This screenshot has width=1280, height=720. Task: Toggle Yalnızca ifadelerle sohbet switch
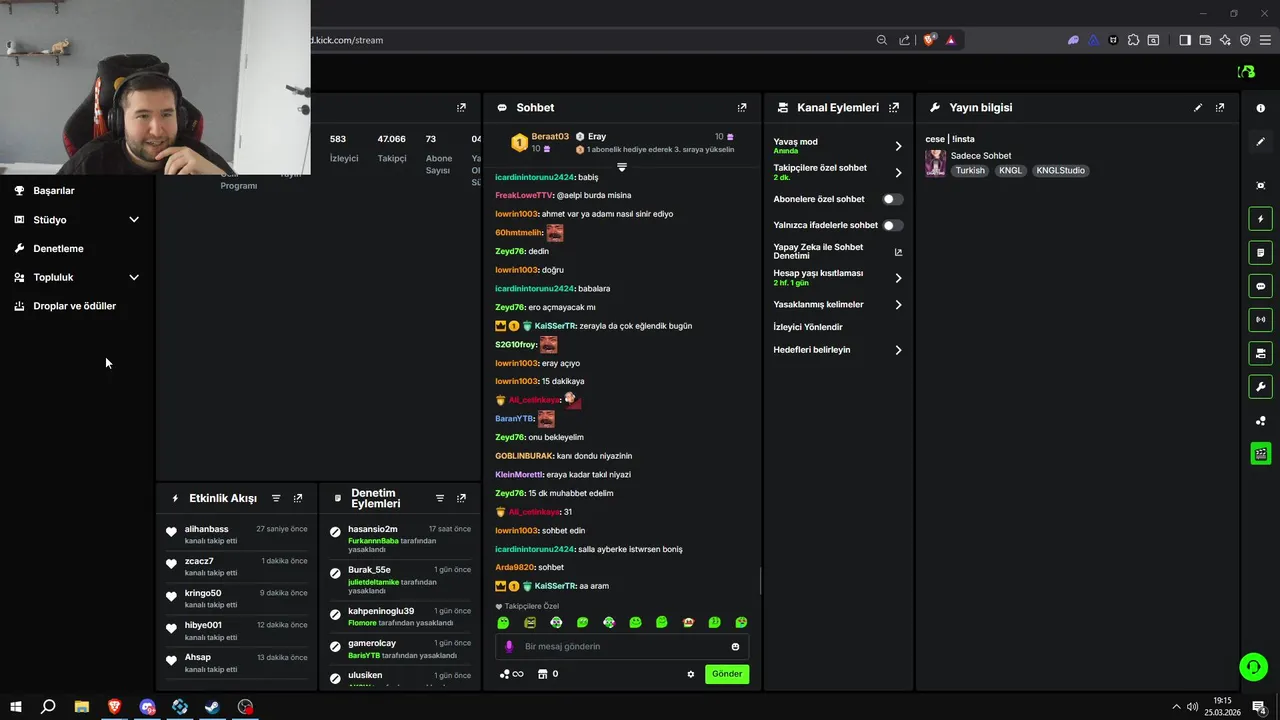(892, 225)
